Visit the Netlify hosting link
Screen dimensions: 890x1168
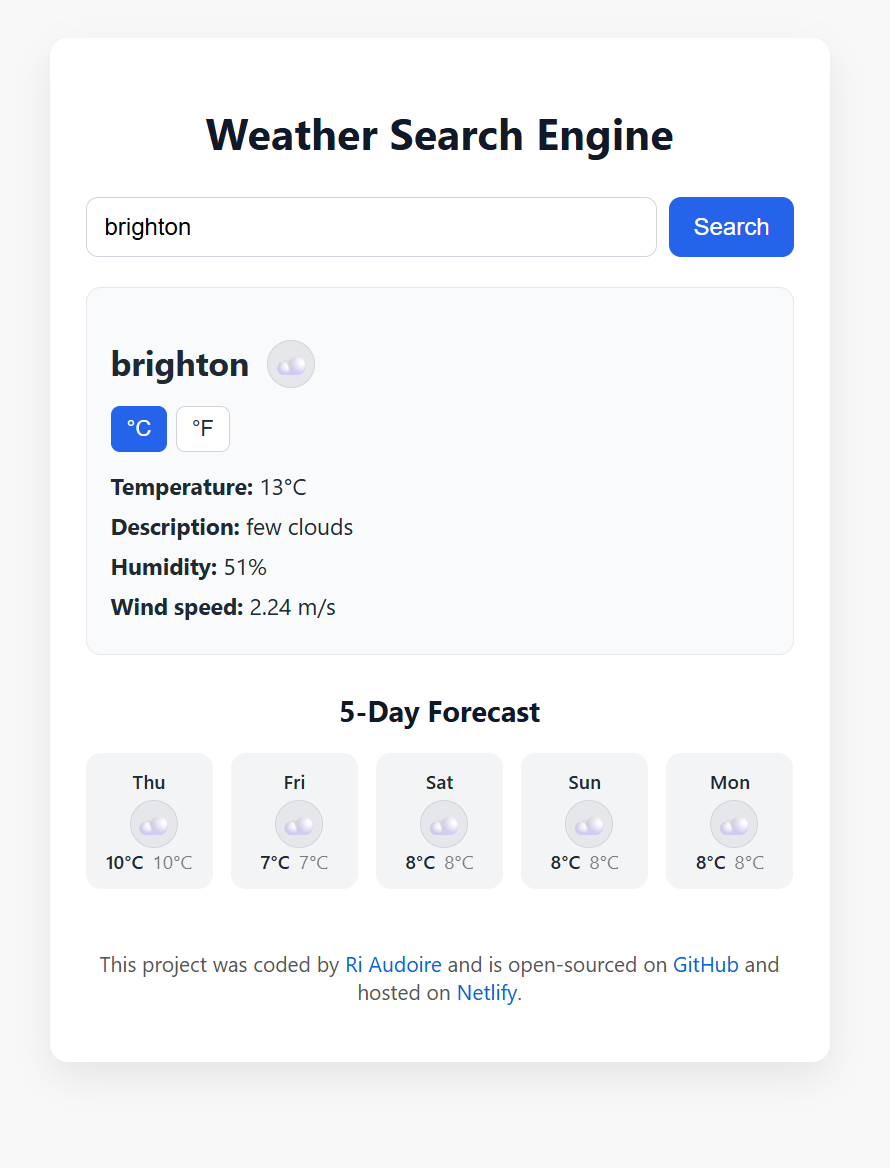(487, 994)
